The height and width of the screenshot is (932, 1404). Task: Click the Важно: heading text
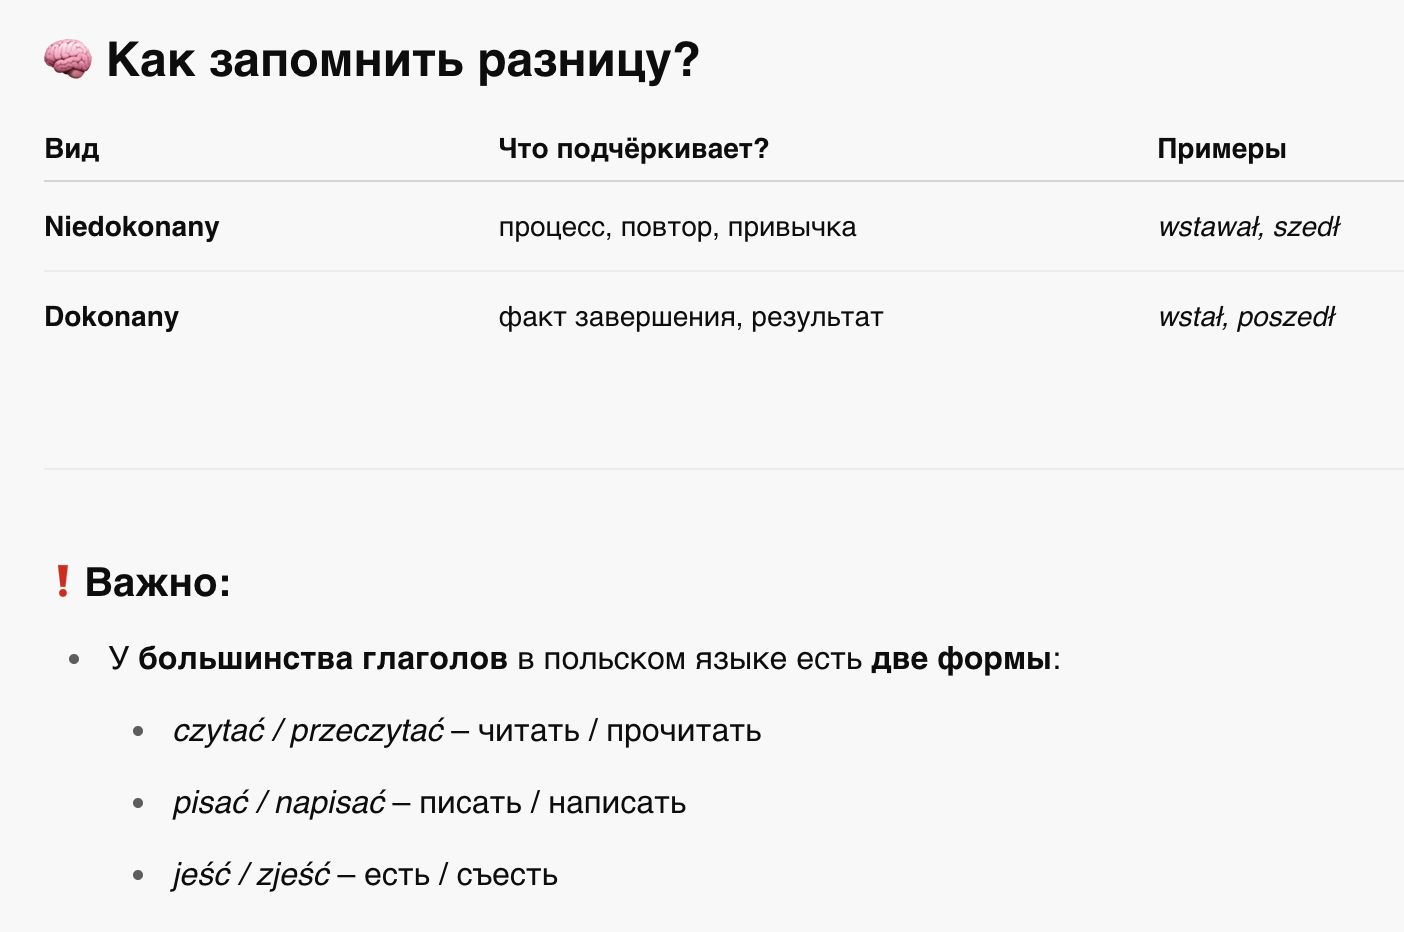coord(158,582)
